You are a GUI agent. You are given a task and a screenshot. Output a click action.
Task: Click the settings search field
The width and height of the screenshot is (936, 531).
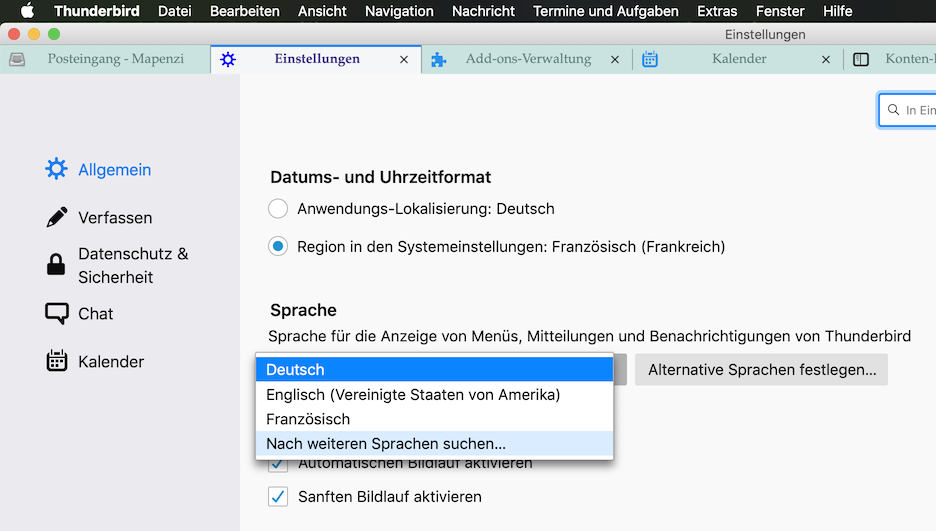coord(908,110)
